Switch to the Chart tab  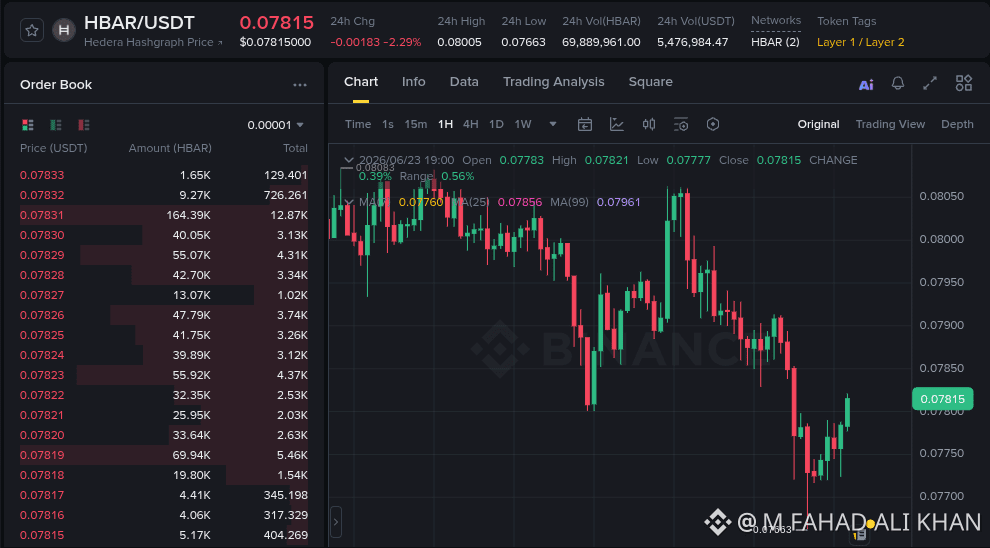(x=361, y=82)
